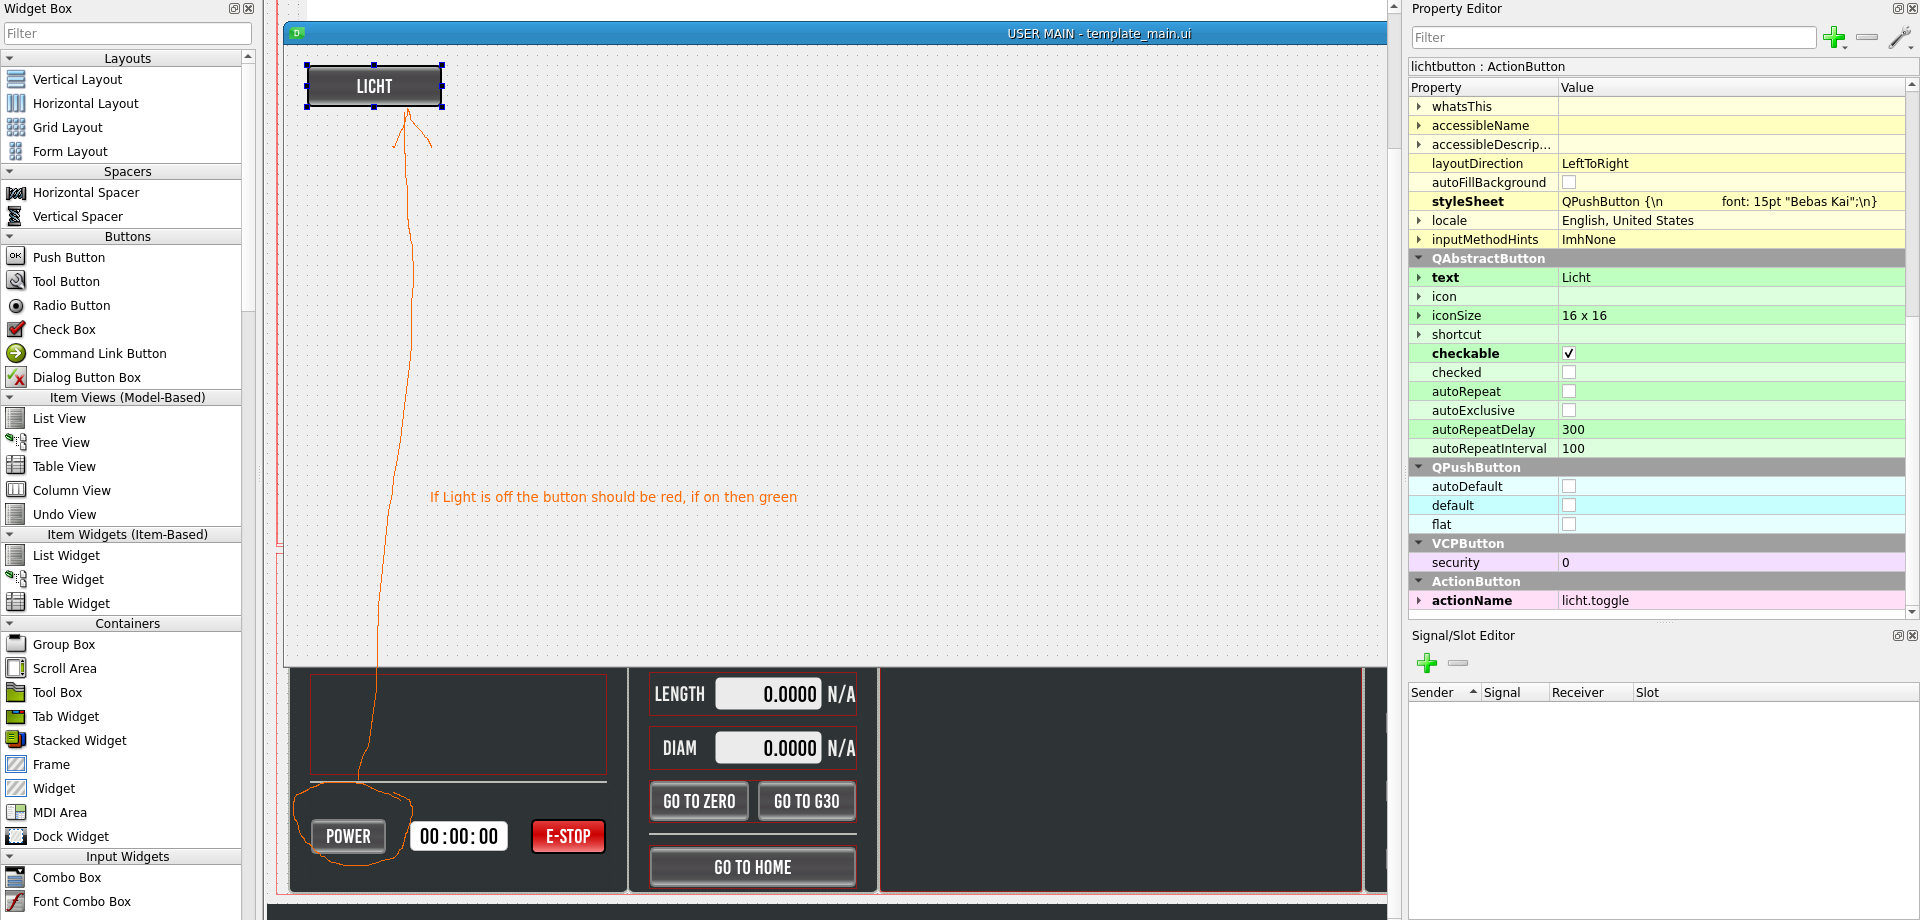This screenshot has height=920, width=1920.
Task: Select the Radio Button widget icon
Action: [x=16, y=305]
